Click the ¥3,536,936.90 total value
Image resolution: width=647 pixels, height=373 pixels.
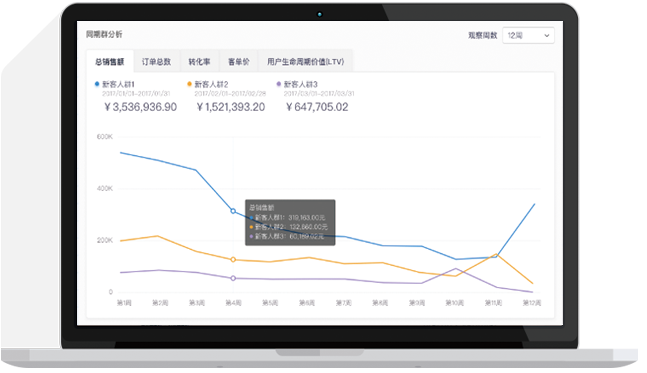pos(140,107)
